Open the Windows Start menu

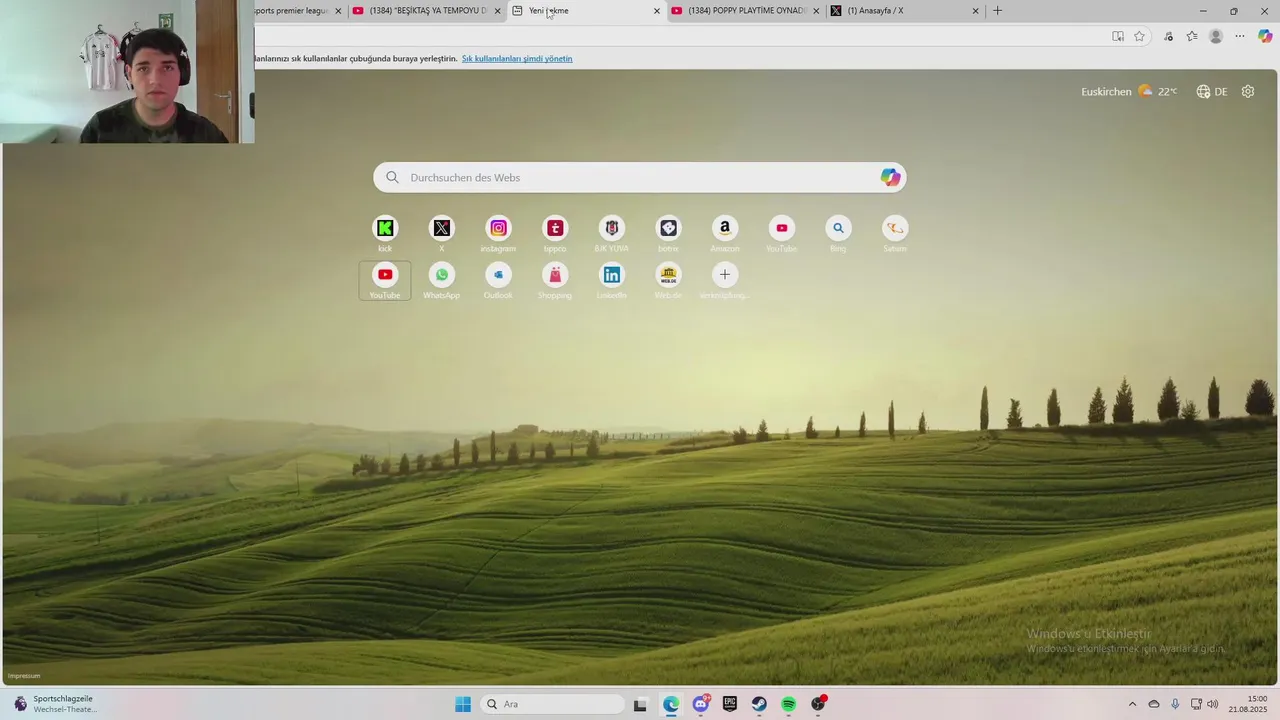pyautogui.click(x=463, y=704)
